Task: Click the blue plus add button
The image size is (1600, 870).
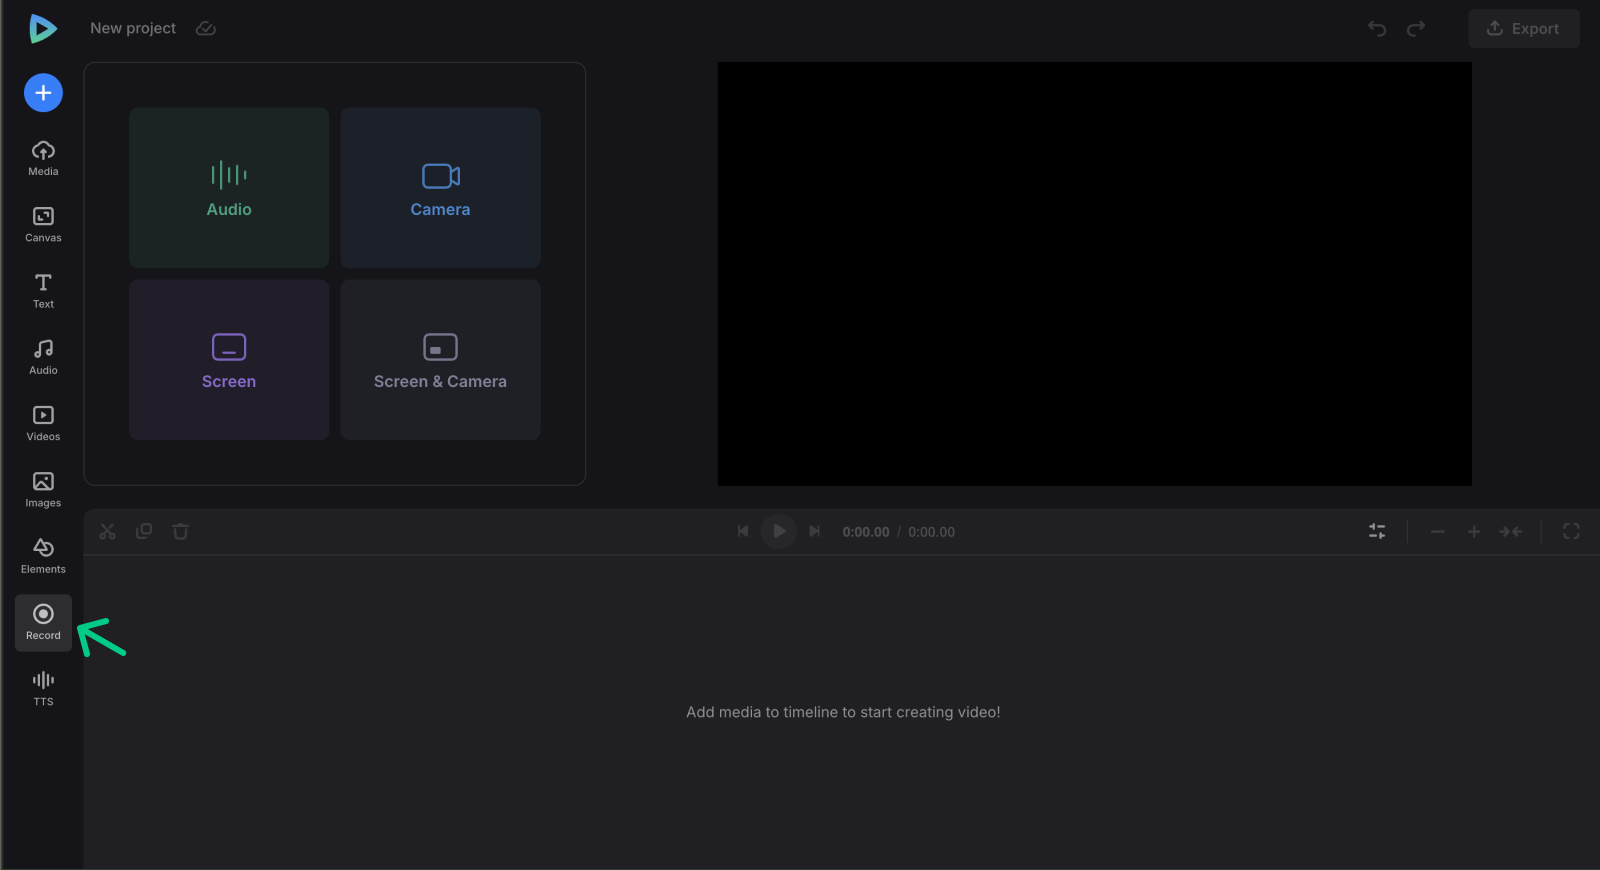Action: point(43,93)
